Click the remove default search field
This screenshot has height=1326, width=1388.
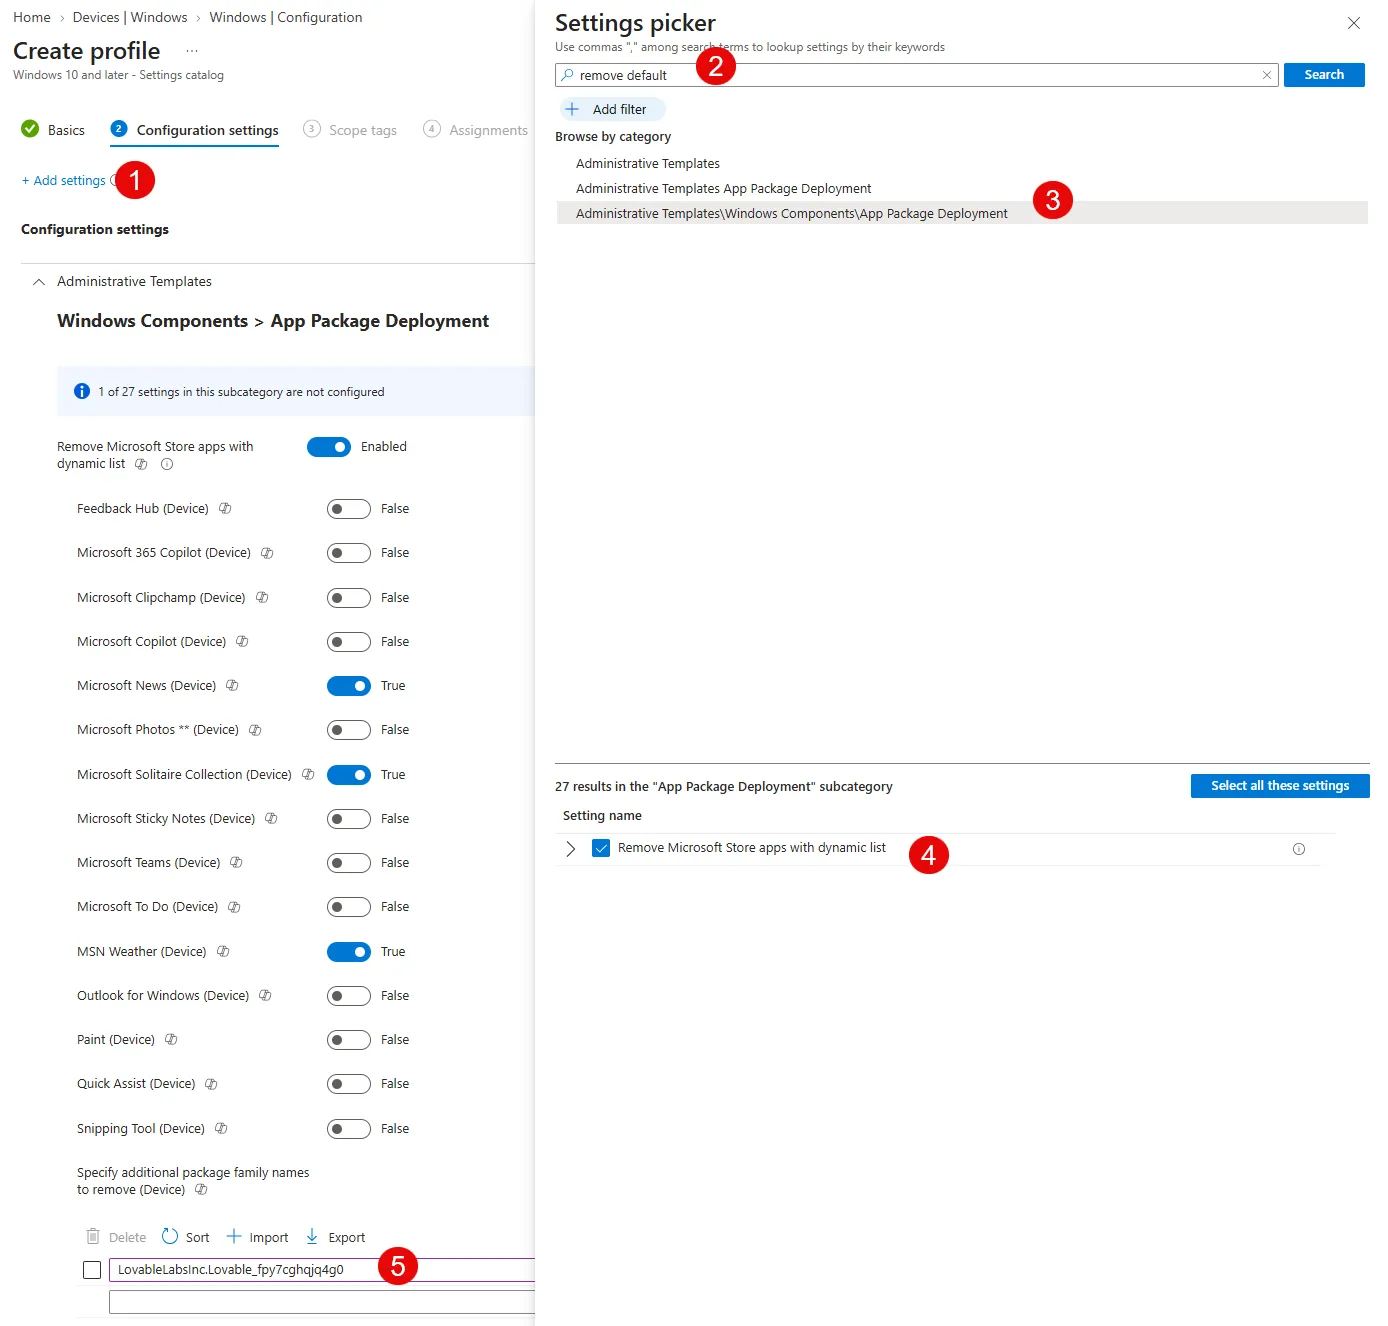917,75
